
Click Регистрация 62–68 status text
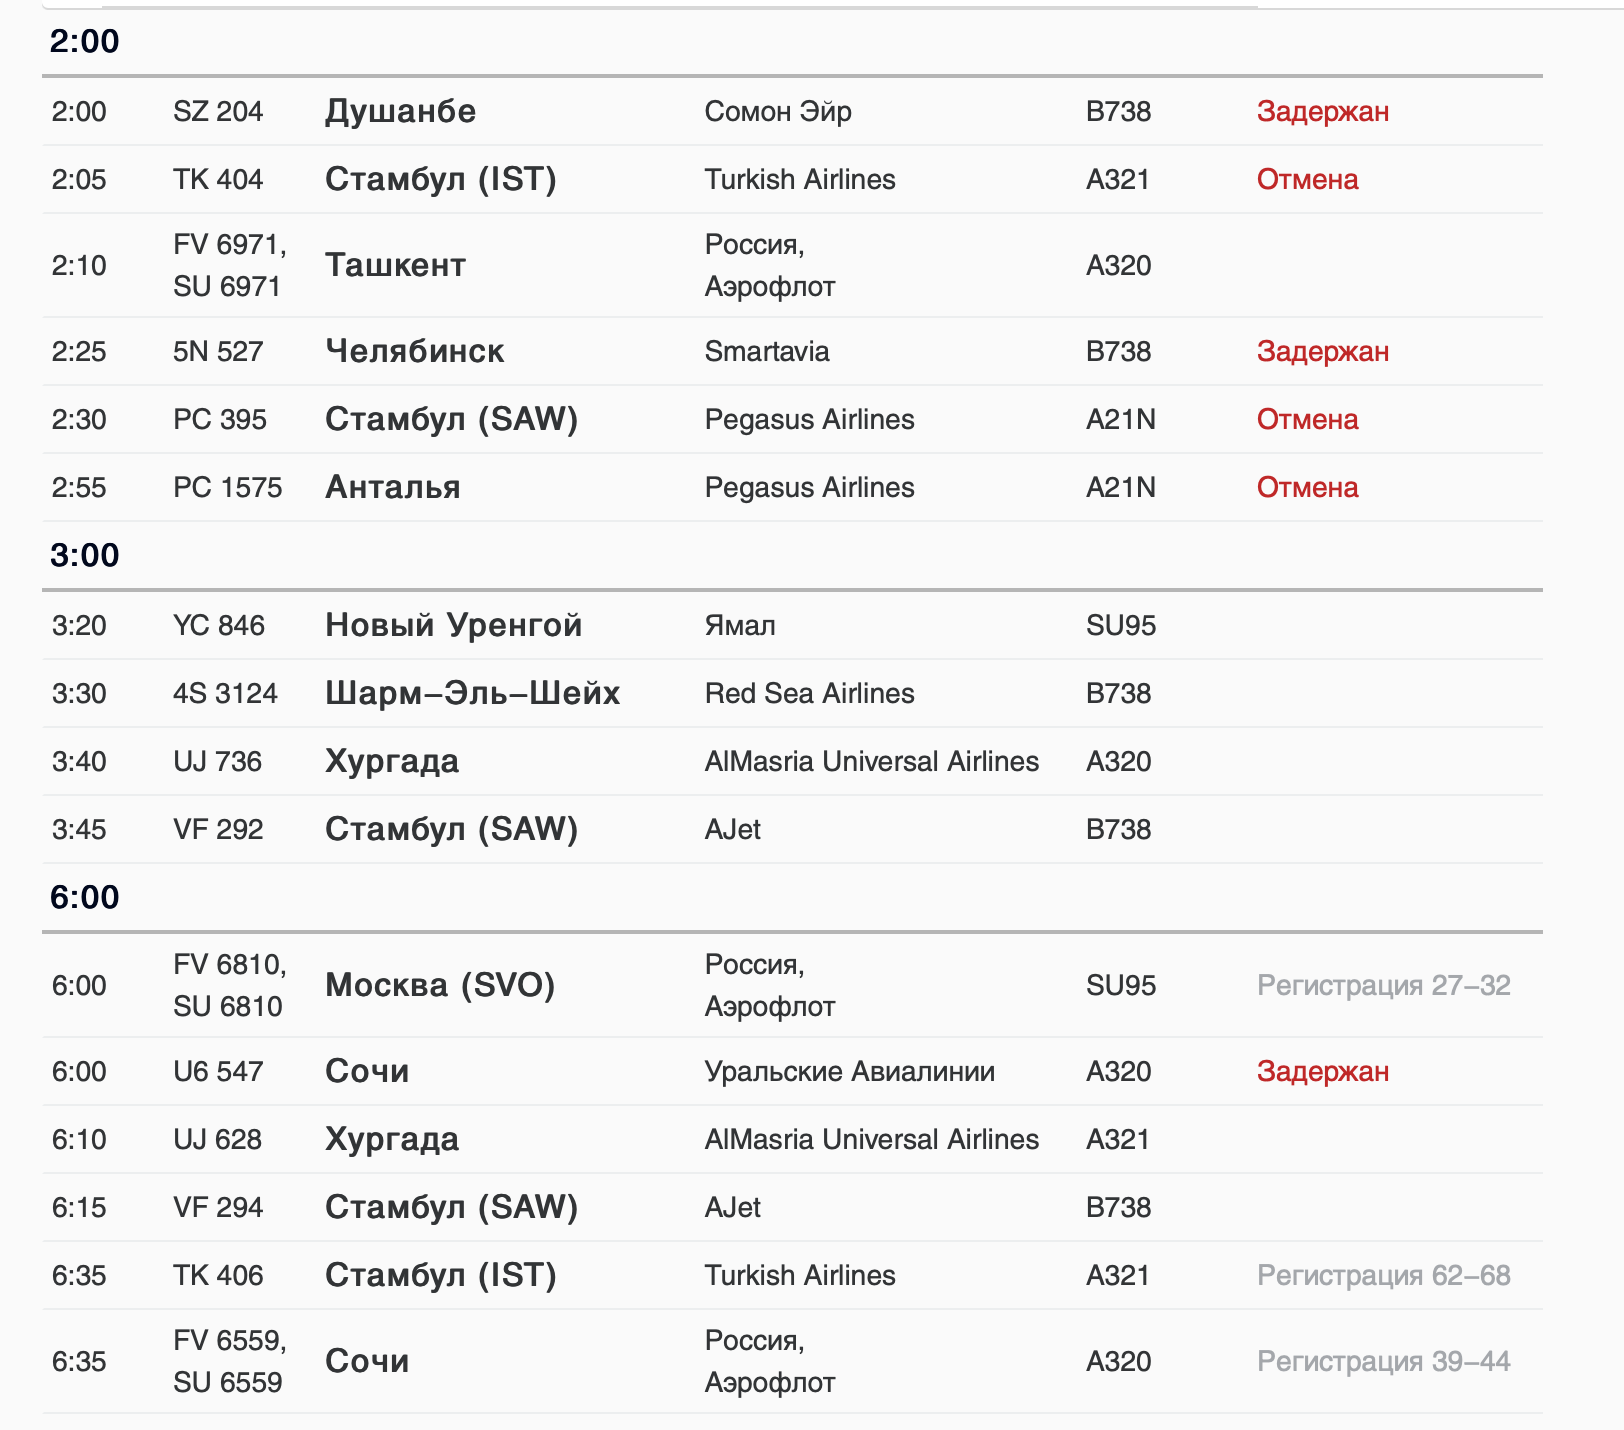pos(1383,1275)
